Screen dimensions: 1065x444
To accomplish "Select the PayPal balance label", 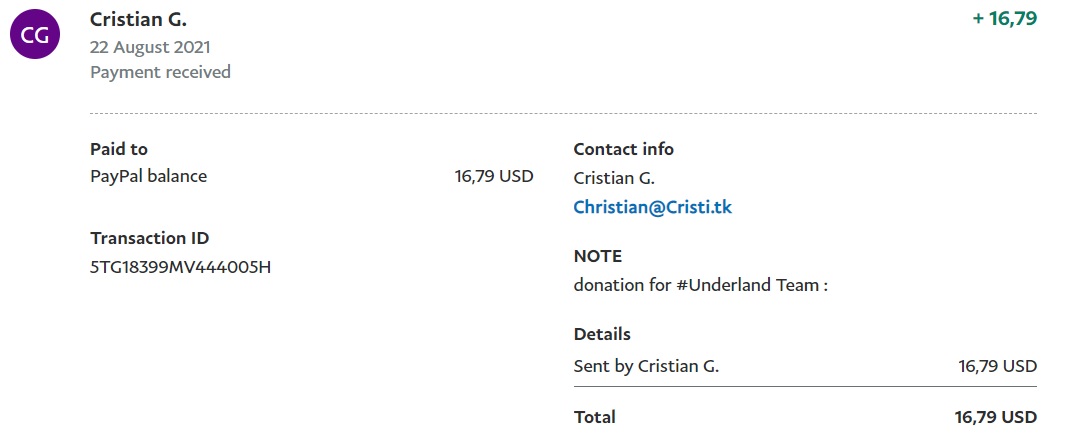I will click(148, 176).
